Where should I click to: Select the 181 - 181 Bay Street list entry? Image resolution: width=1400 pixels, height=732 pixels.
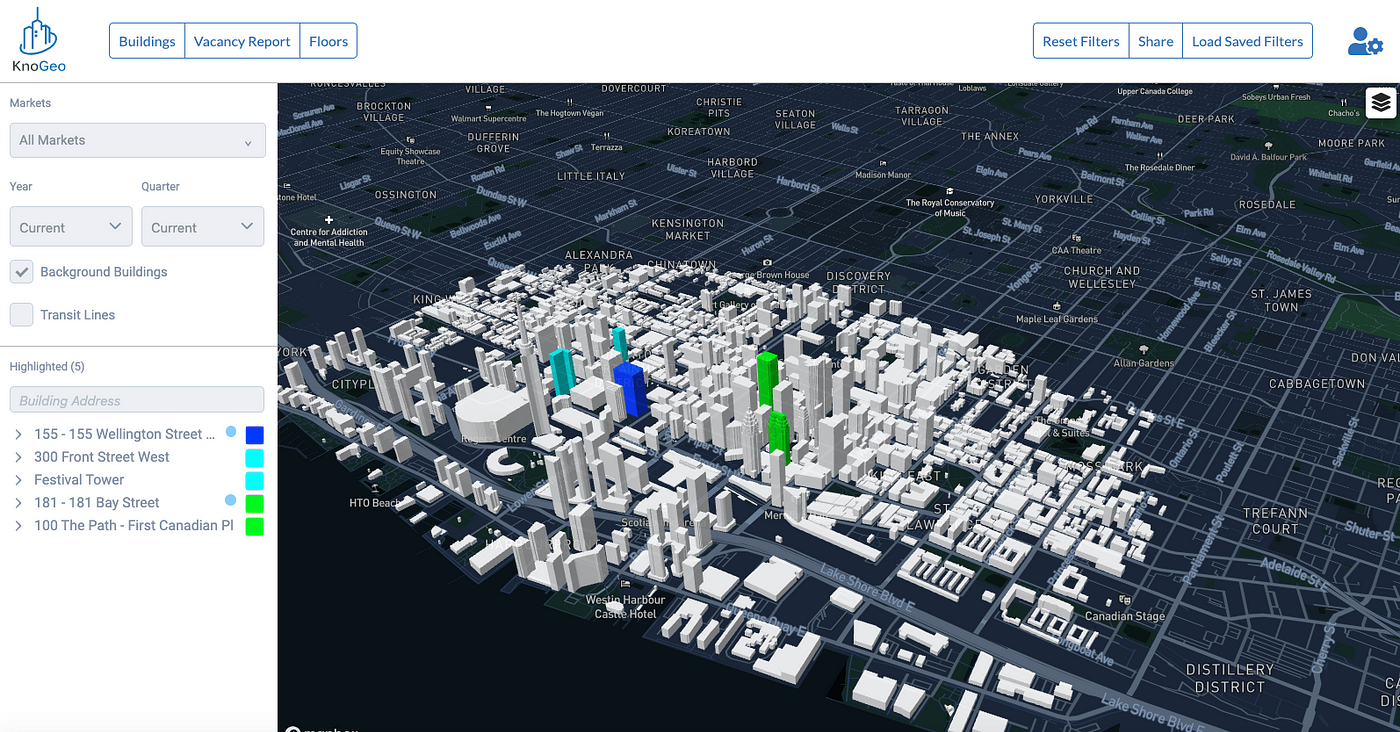97,503
